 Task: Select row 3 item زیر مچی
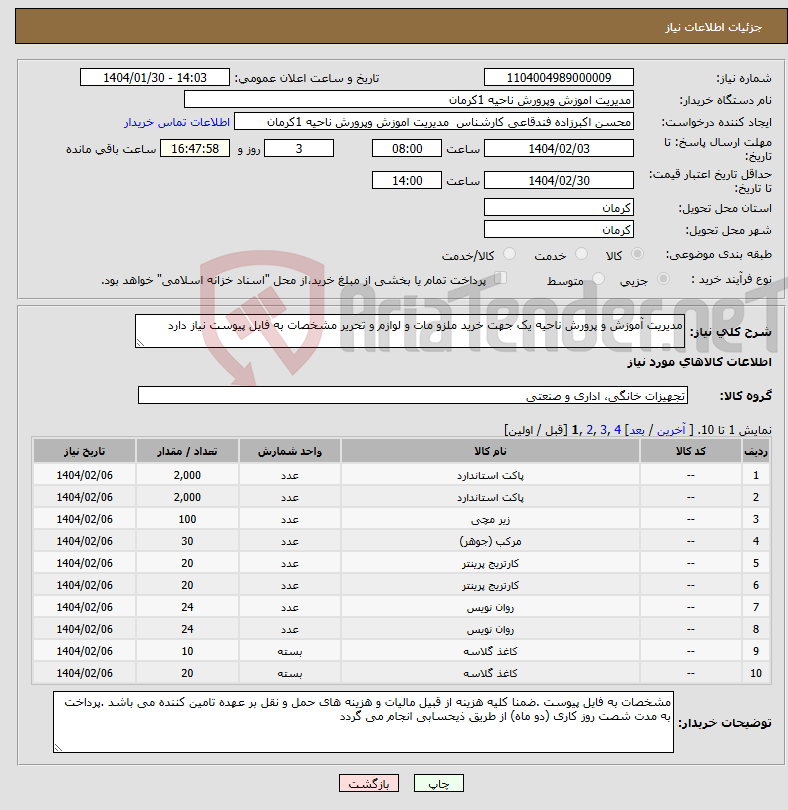tap(490, 519)
